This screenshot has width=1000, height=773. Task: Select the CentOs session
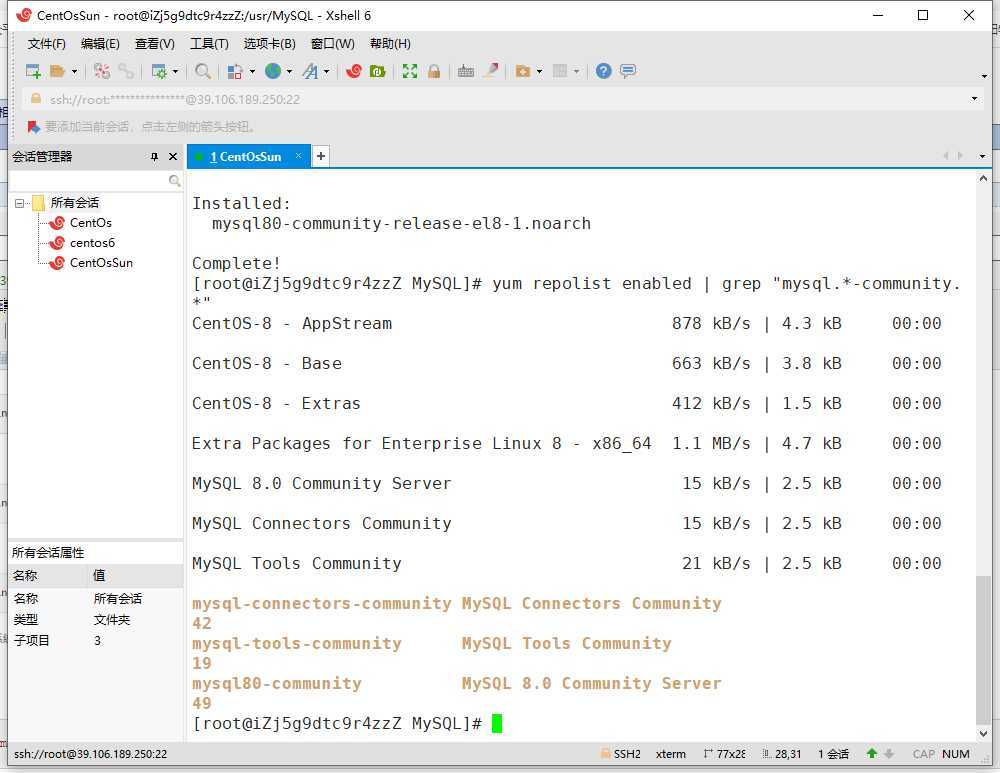point(91,223)
